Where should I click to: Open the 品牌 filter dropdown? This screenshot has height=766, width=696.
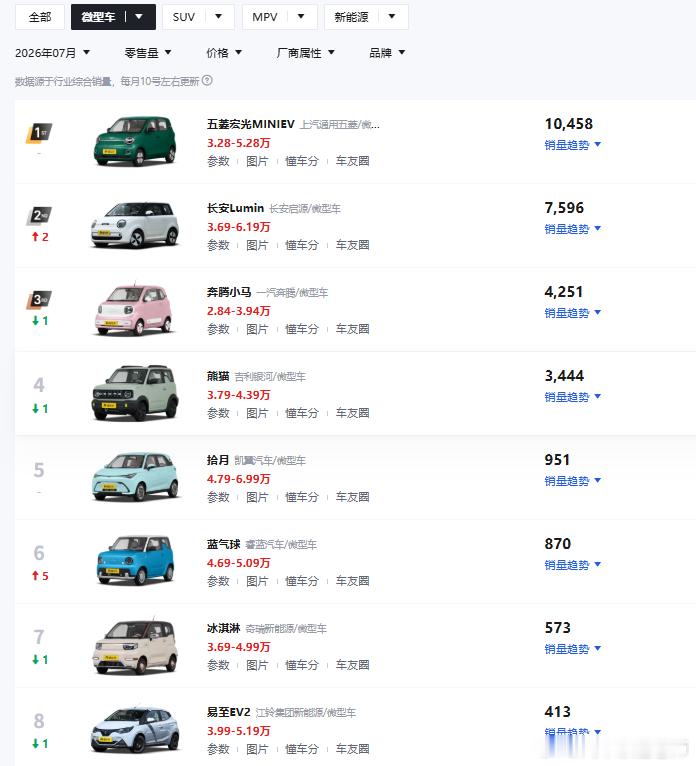click(387, 53)
